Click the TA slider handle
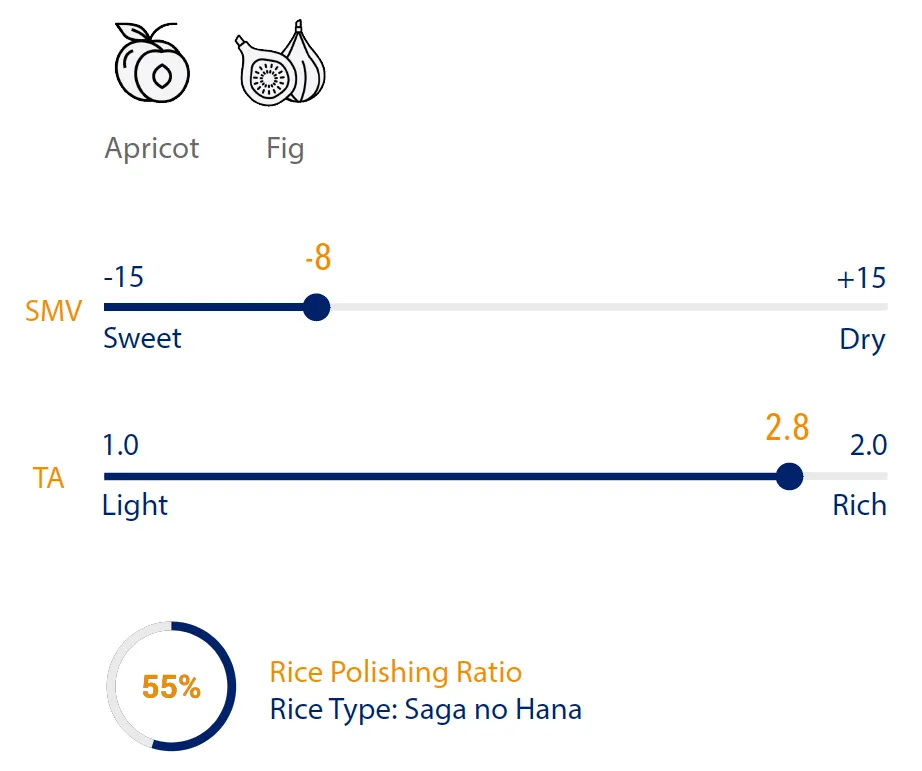 click(789, 477)
